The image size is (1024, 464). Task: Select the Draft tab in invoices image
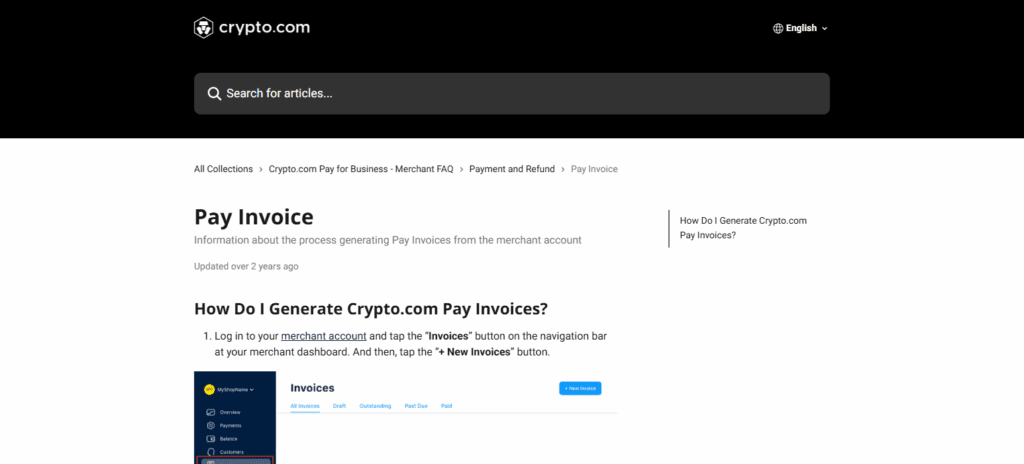pos(339,406)
